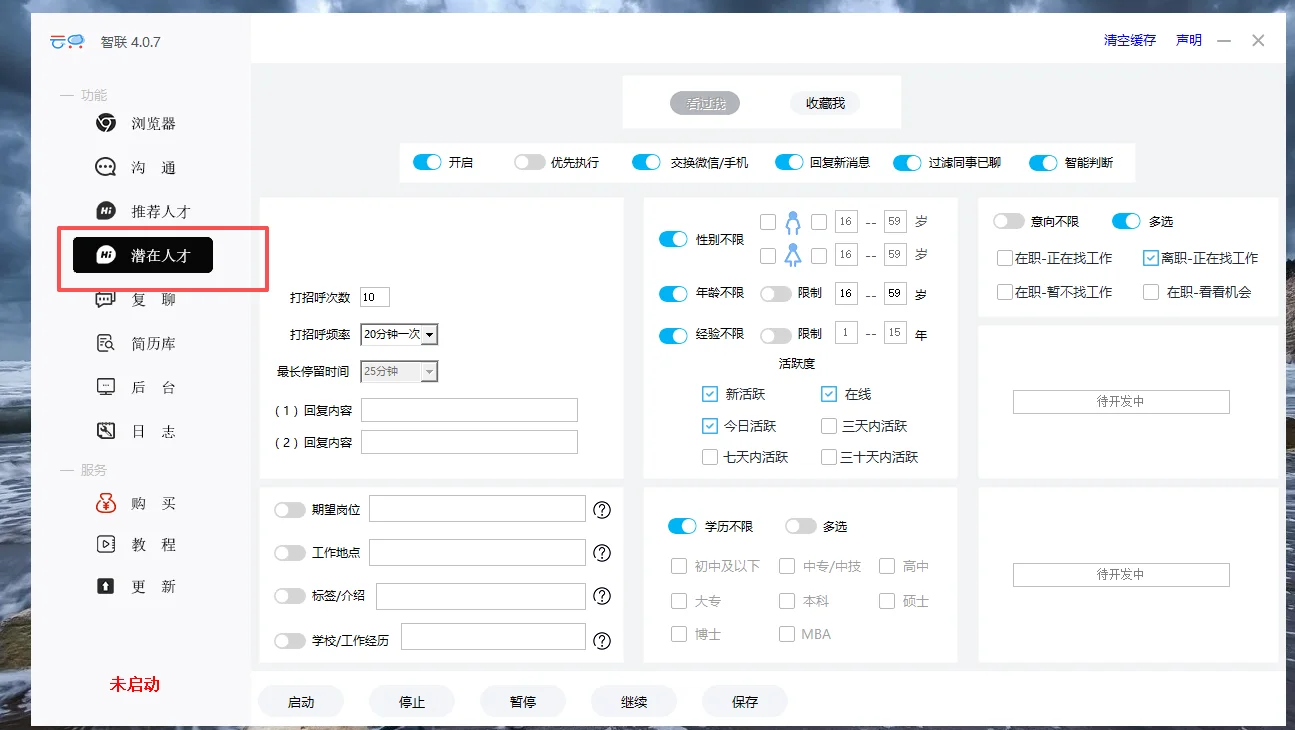Switch to the 潜在人才 section
The width and height of the screenshot is (1295, 730).
point(143,255)
